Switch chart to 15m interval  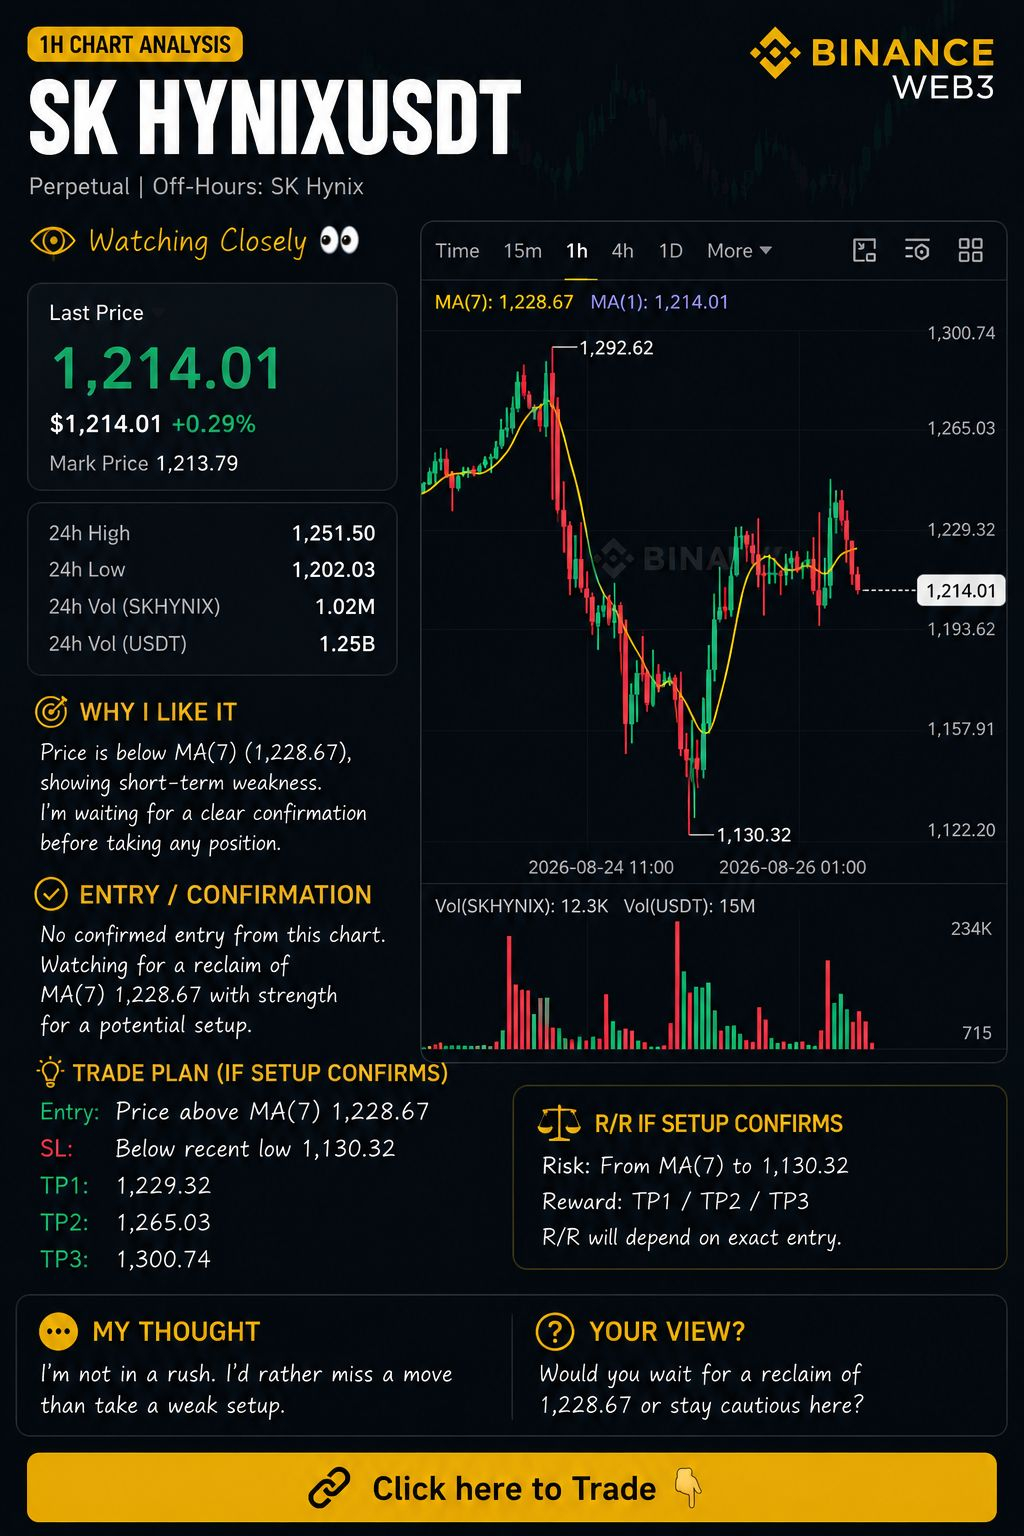click(x=522, y=251)
